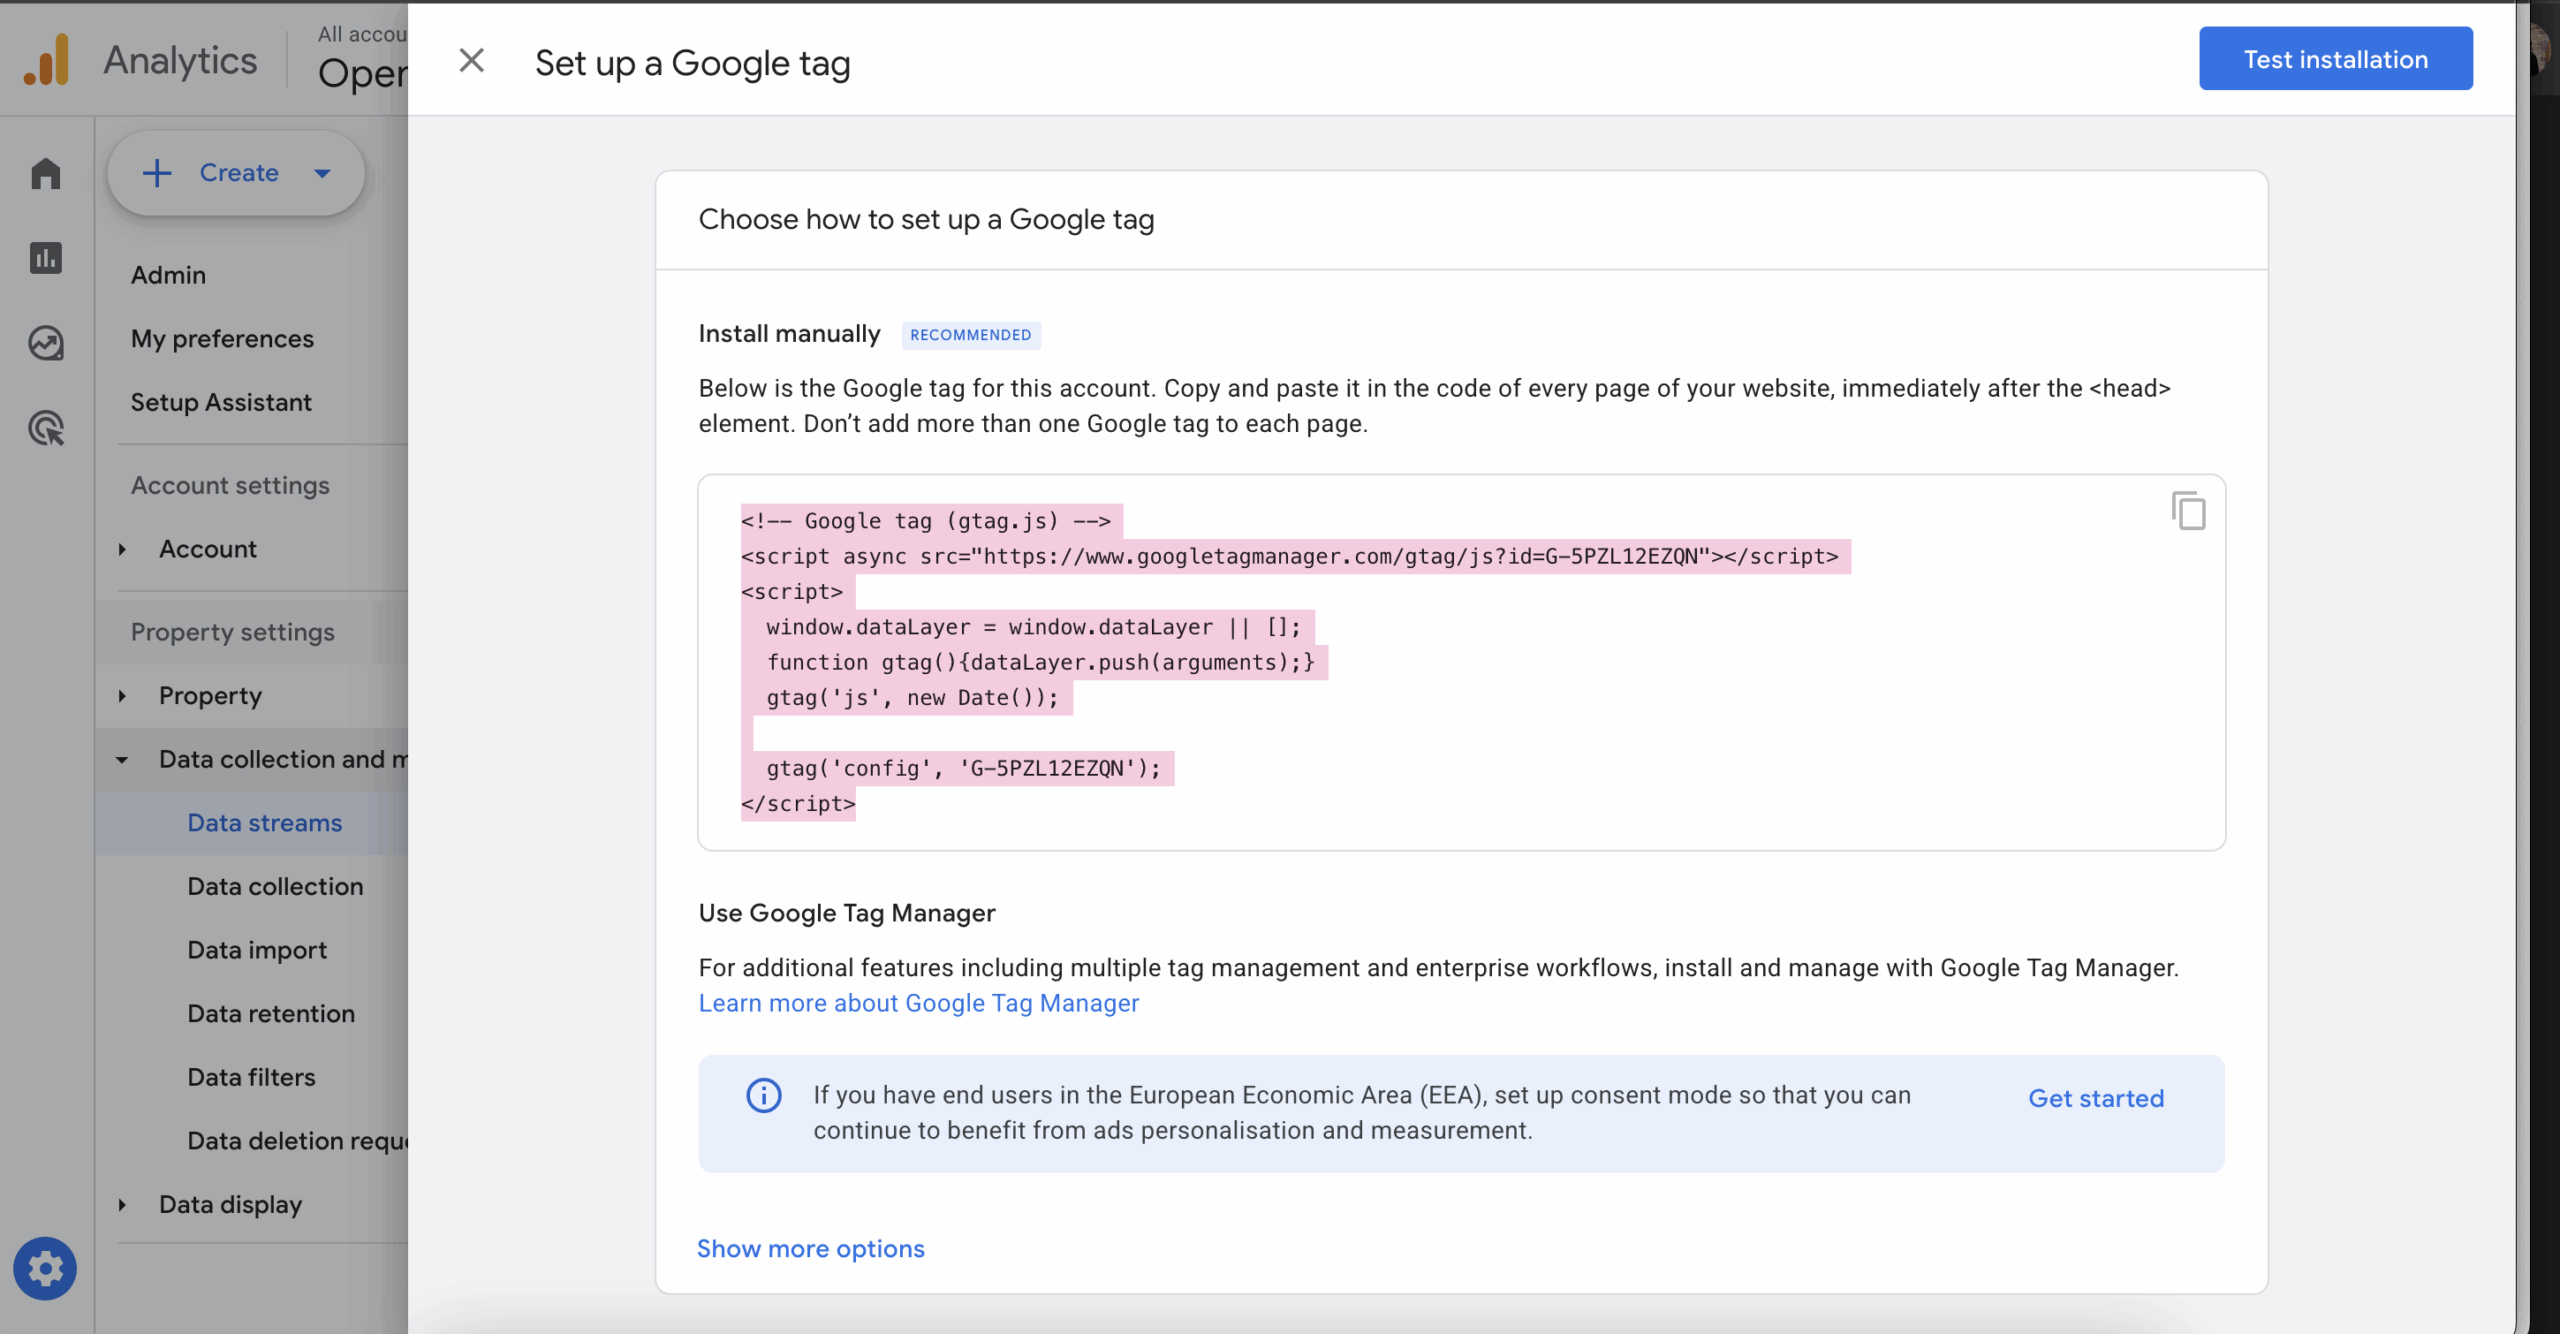2560x1334 pixels.
Task: Copy the Google tag code snippet
Action: click(2188, 511)
